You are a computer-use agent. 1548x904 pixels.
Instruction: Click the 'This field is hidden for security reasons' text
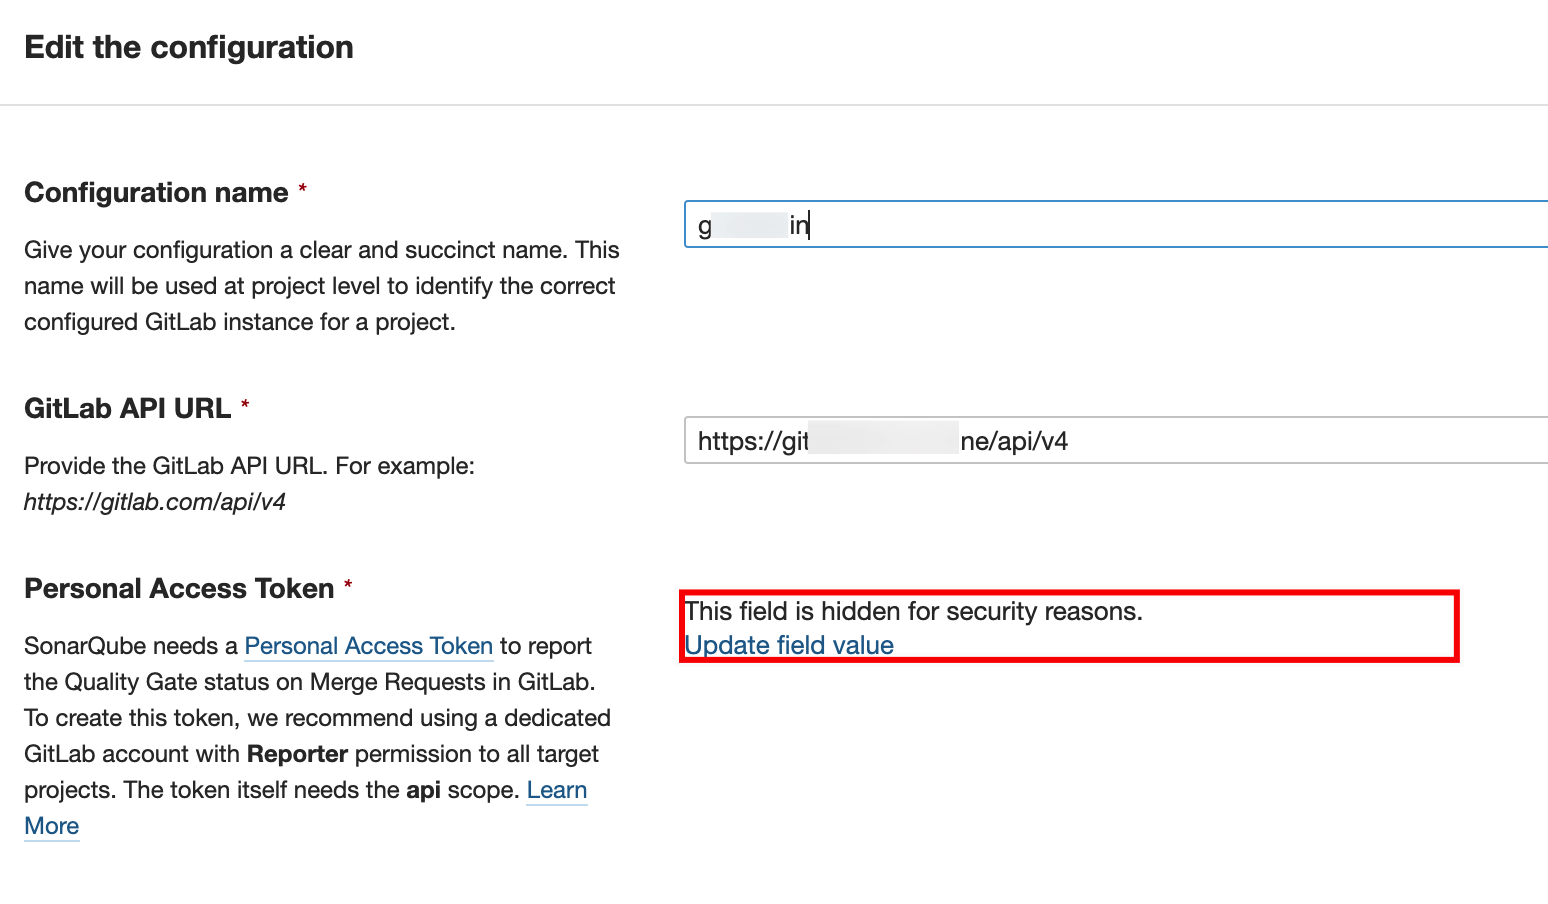point(913,611)
